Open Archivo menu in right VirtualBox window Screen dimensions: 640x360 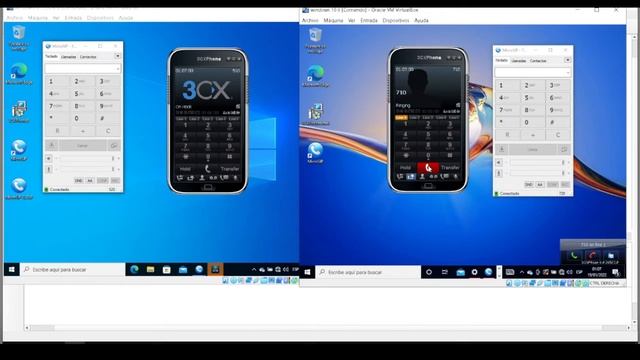point(310,20)
